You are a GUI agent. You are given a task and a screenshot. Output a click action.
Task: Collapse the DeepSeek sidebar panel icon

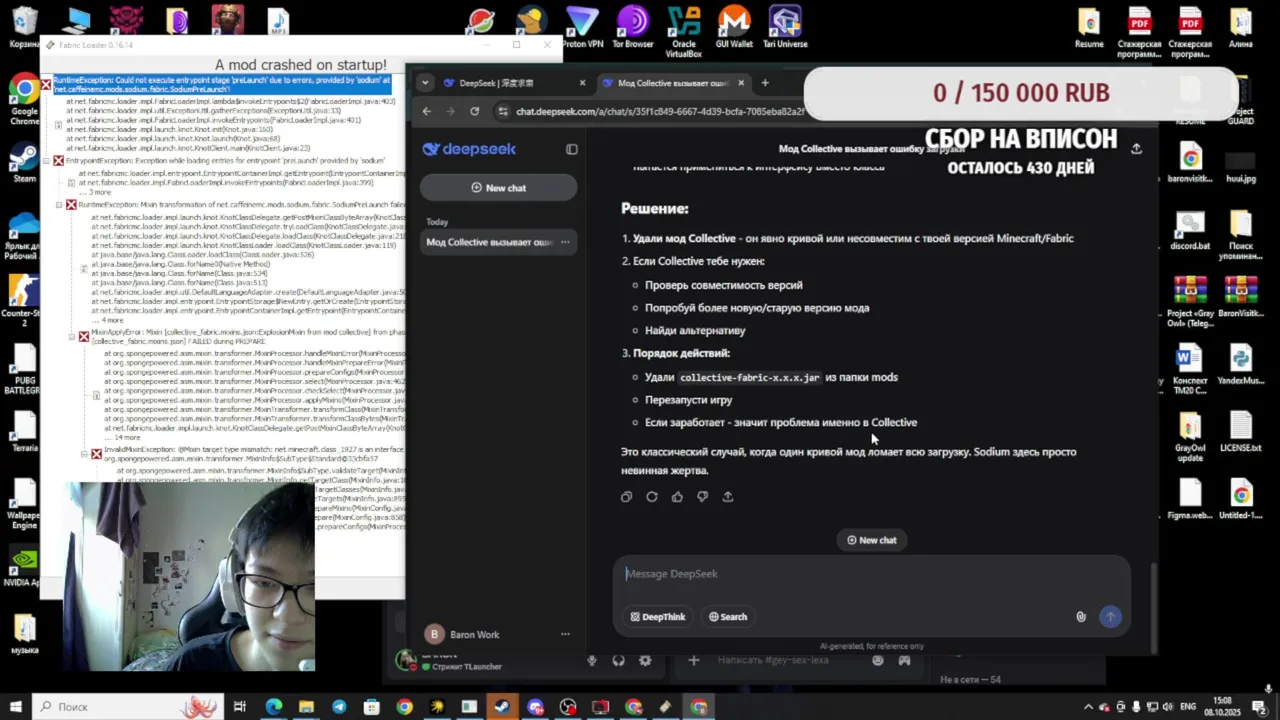point(572,149)
